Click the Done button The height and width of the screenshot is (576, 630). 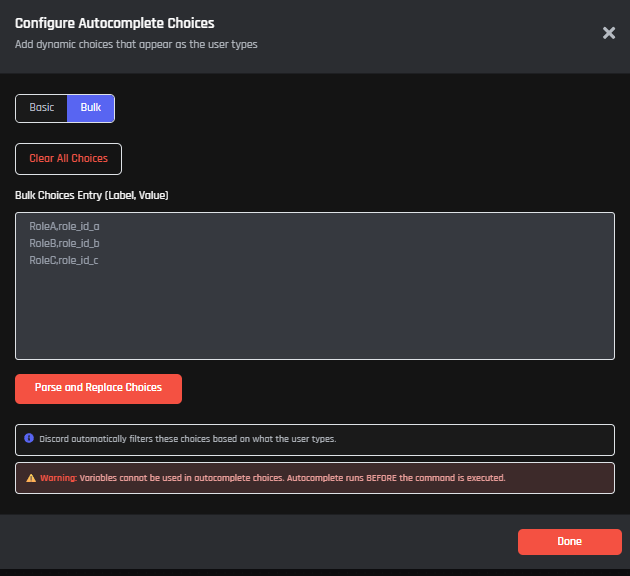(569, 542)
